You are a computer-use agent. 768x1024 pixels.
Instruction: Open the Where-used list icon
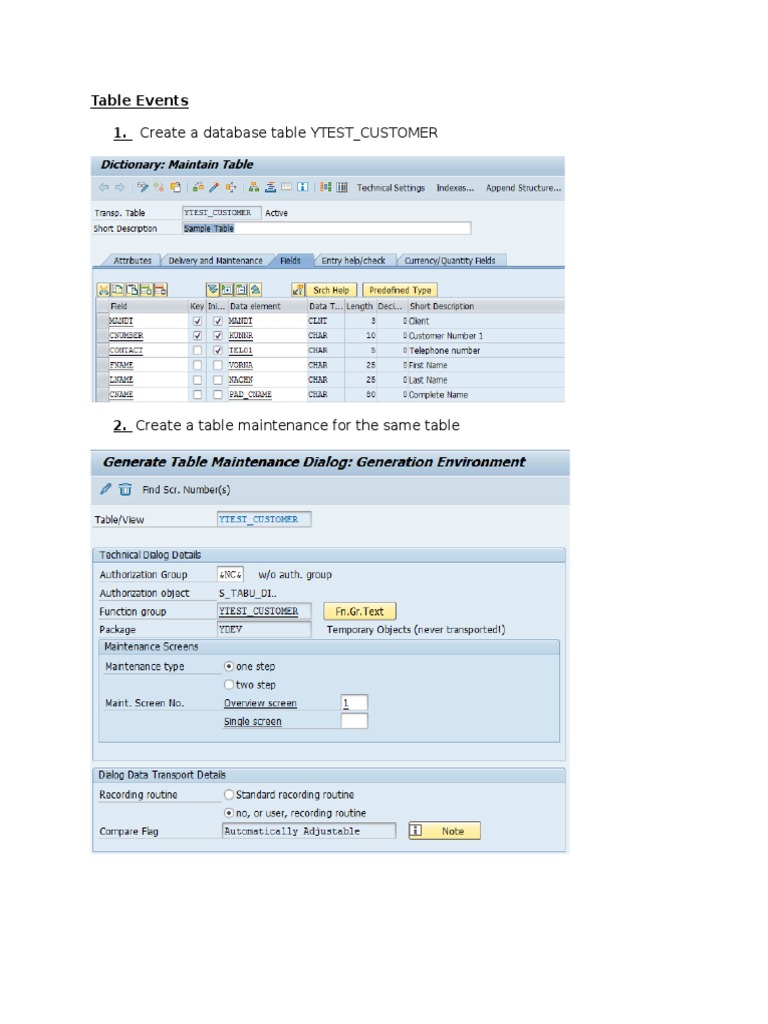[x=231, y=187]
